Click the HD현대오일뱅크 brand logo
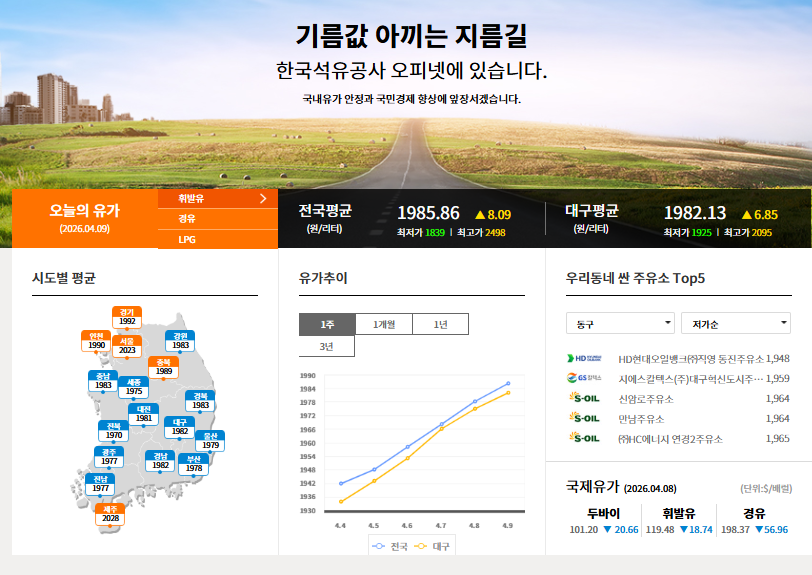 click(585, 358)
